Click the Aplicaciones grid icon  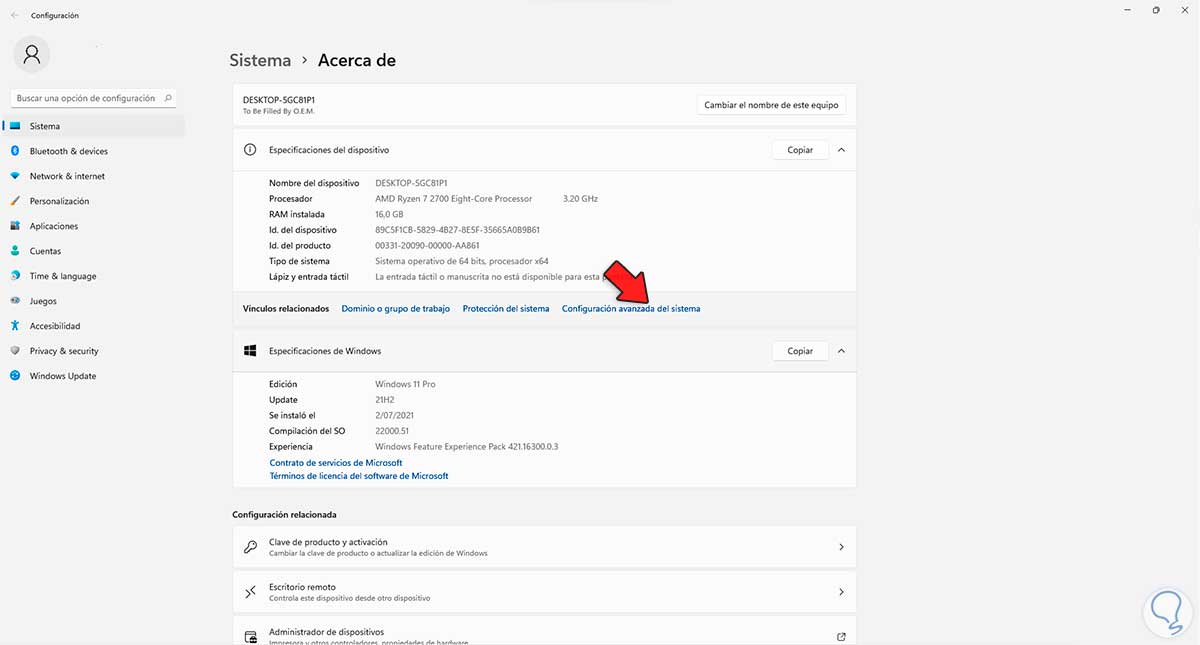[15, 226]
